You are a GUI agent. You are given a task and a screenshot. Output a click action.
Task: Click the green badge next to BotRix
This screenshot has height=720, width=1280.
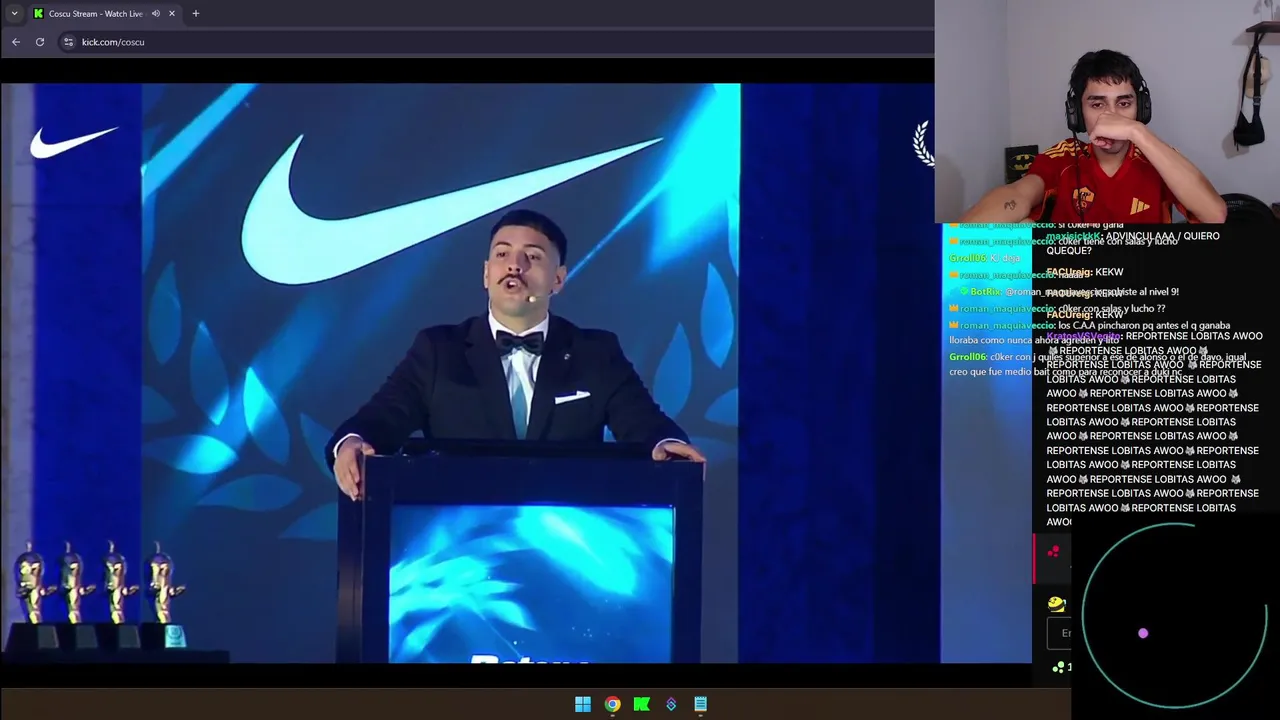963,292
